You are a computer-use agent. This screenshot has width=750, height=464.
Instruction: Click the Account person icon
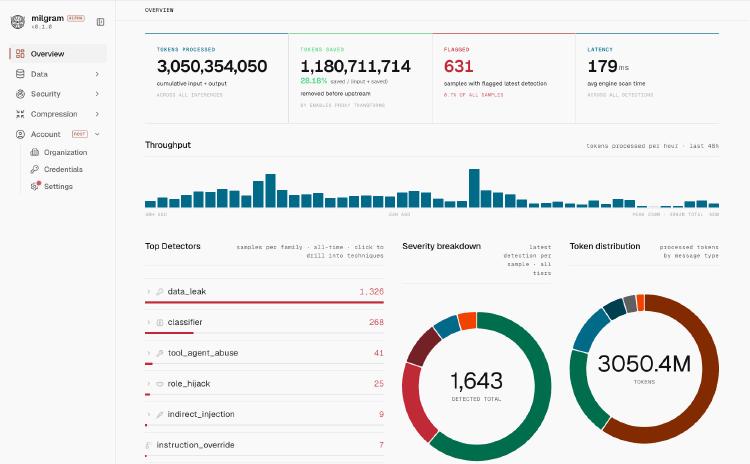click(x=20, y=134)
